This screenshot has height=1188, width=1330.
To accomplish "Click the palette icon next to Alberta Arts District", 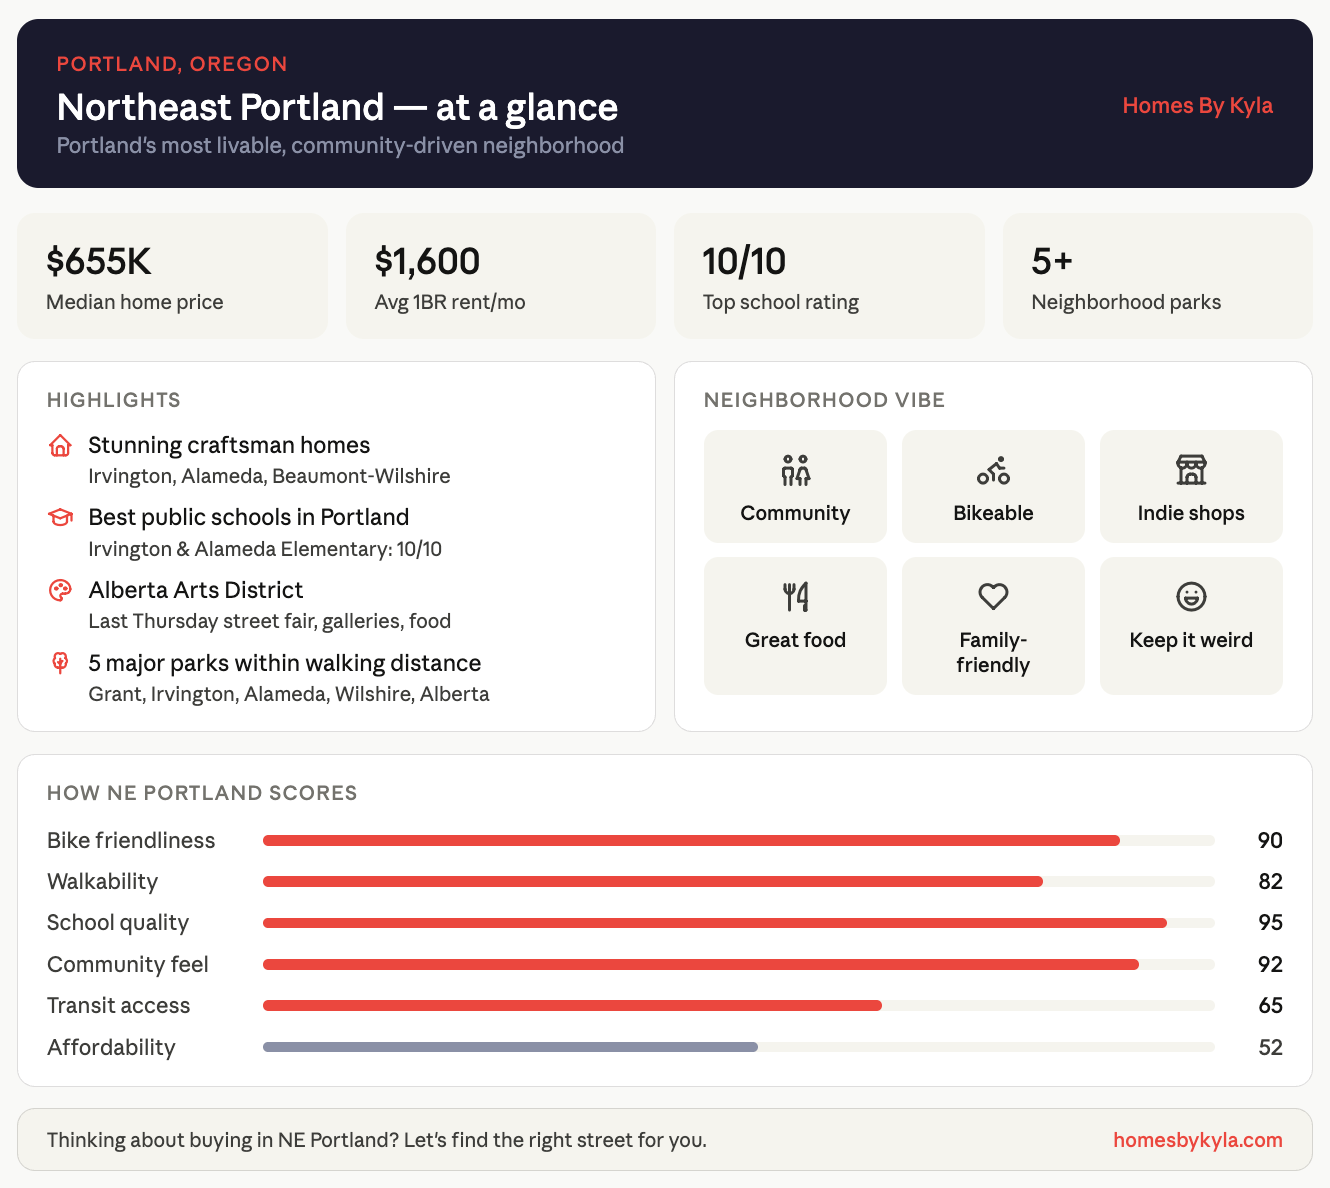I will pos(60,591).
